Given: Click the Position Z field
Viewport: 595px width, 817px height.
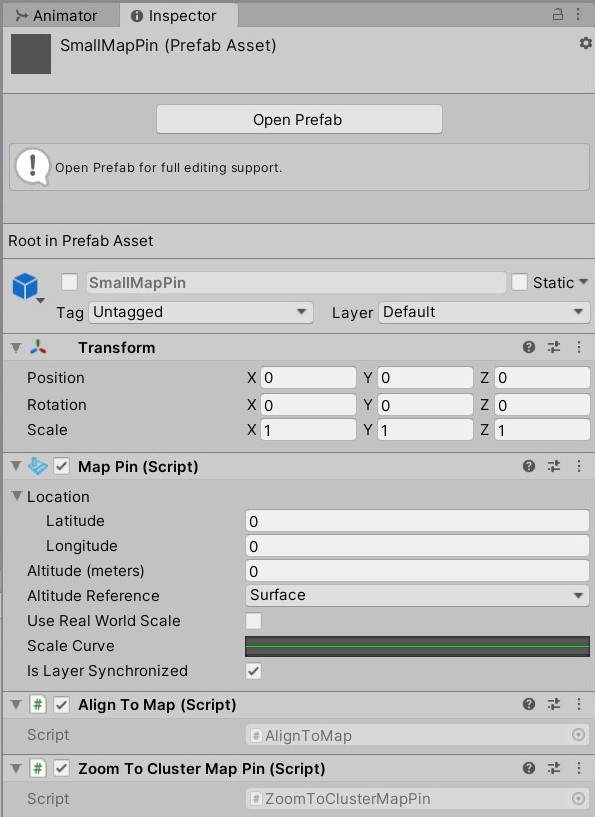Looking at the screenshot, I should click(542, 377).
